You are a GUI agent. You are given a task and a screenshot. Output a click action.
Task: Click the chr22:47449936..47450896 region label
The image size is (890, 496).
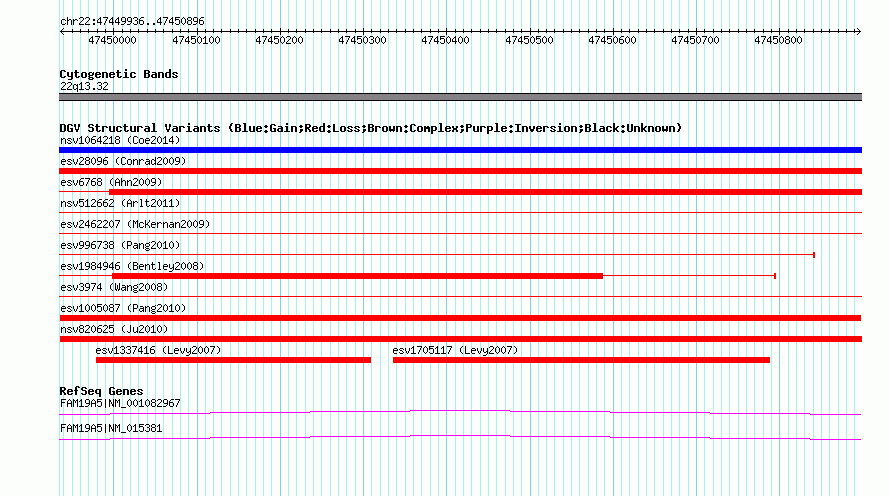132,21
